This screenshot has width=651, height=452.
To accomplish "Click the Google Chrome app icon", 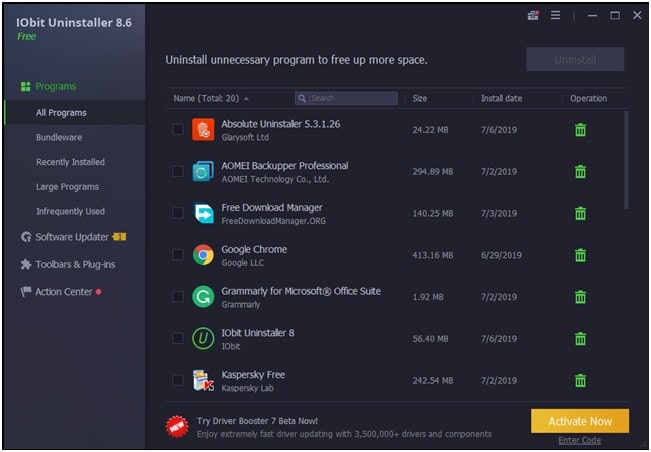I will [x=203, y=255].
